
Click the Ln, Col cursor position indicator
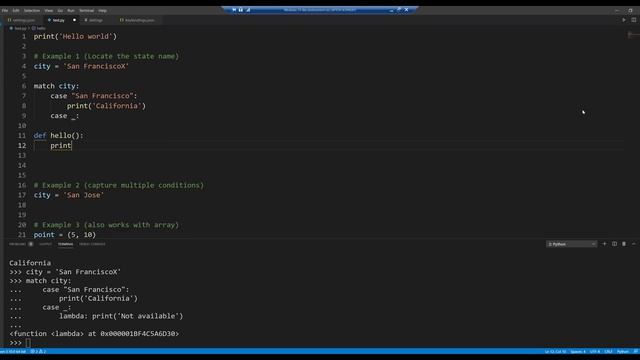555,352
